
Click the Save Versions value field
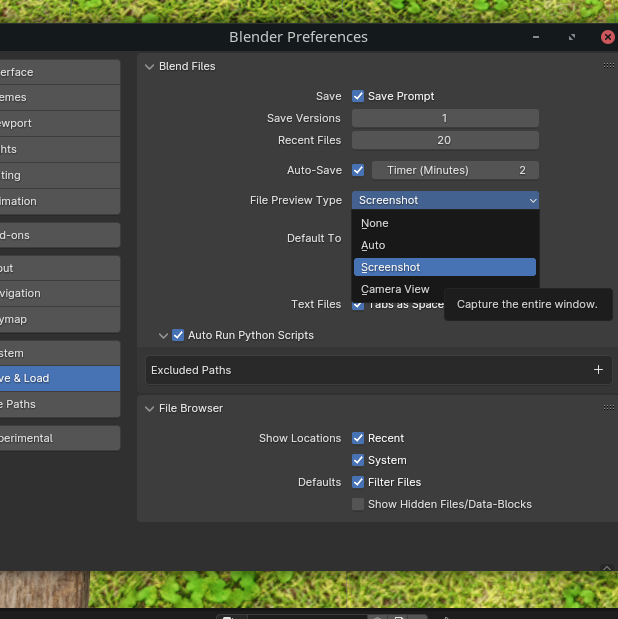(445, 118)
